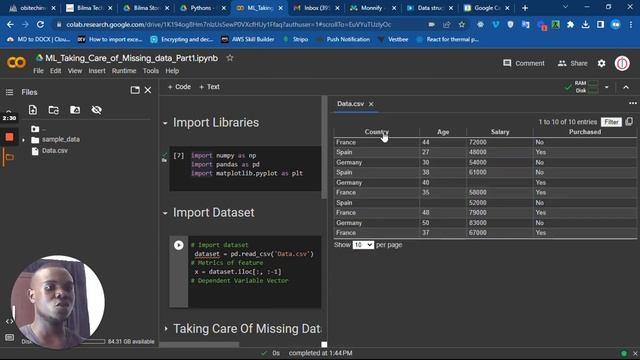Open the Colab settings gear
The height and width of the screenshot is (360, 640).
(x=601, y=63)
